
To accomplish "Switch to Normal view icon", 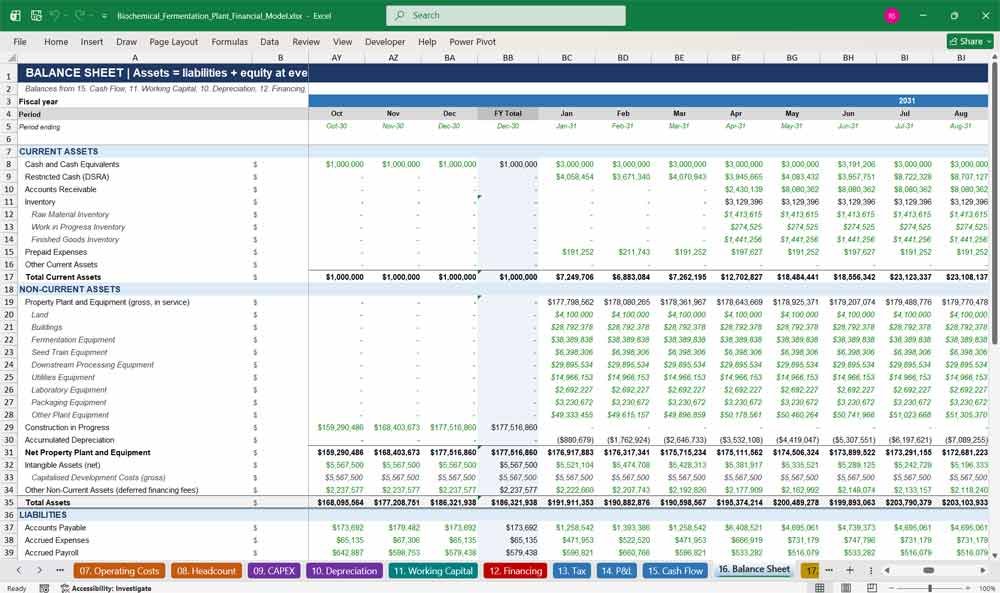I will [x=820, y=587].
